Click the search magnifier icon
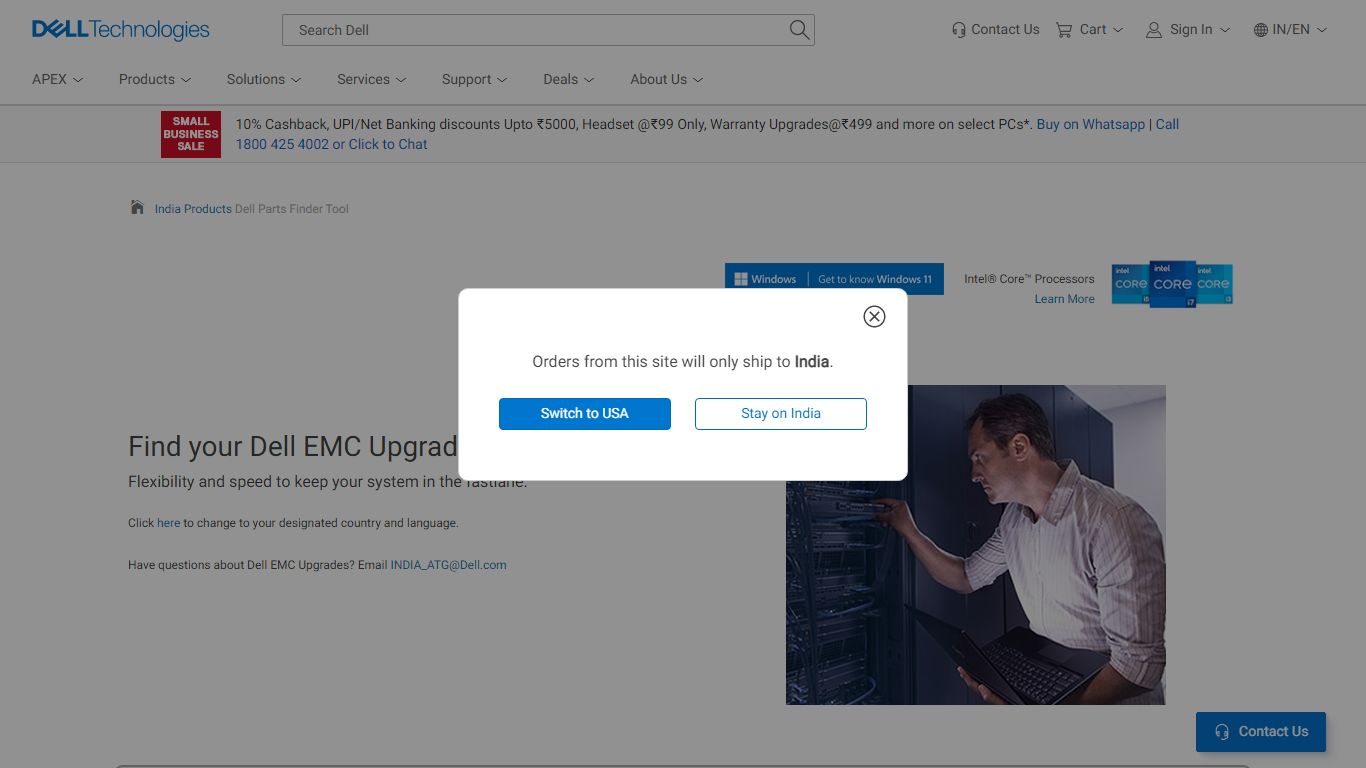Viewport: 1366px width, 768px height. (799, 30)
